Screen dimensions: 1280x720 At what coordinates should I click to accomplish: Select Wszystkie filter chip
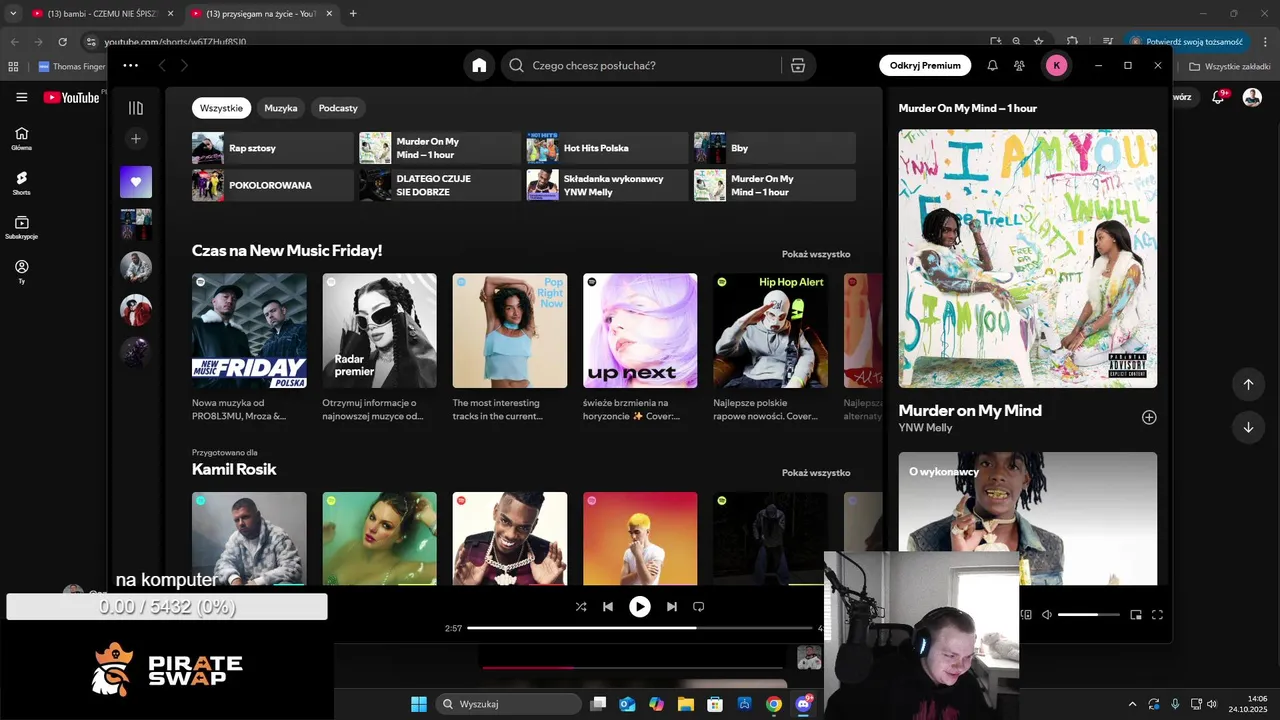[221, 108]
